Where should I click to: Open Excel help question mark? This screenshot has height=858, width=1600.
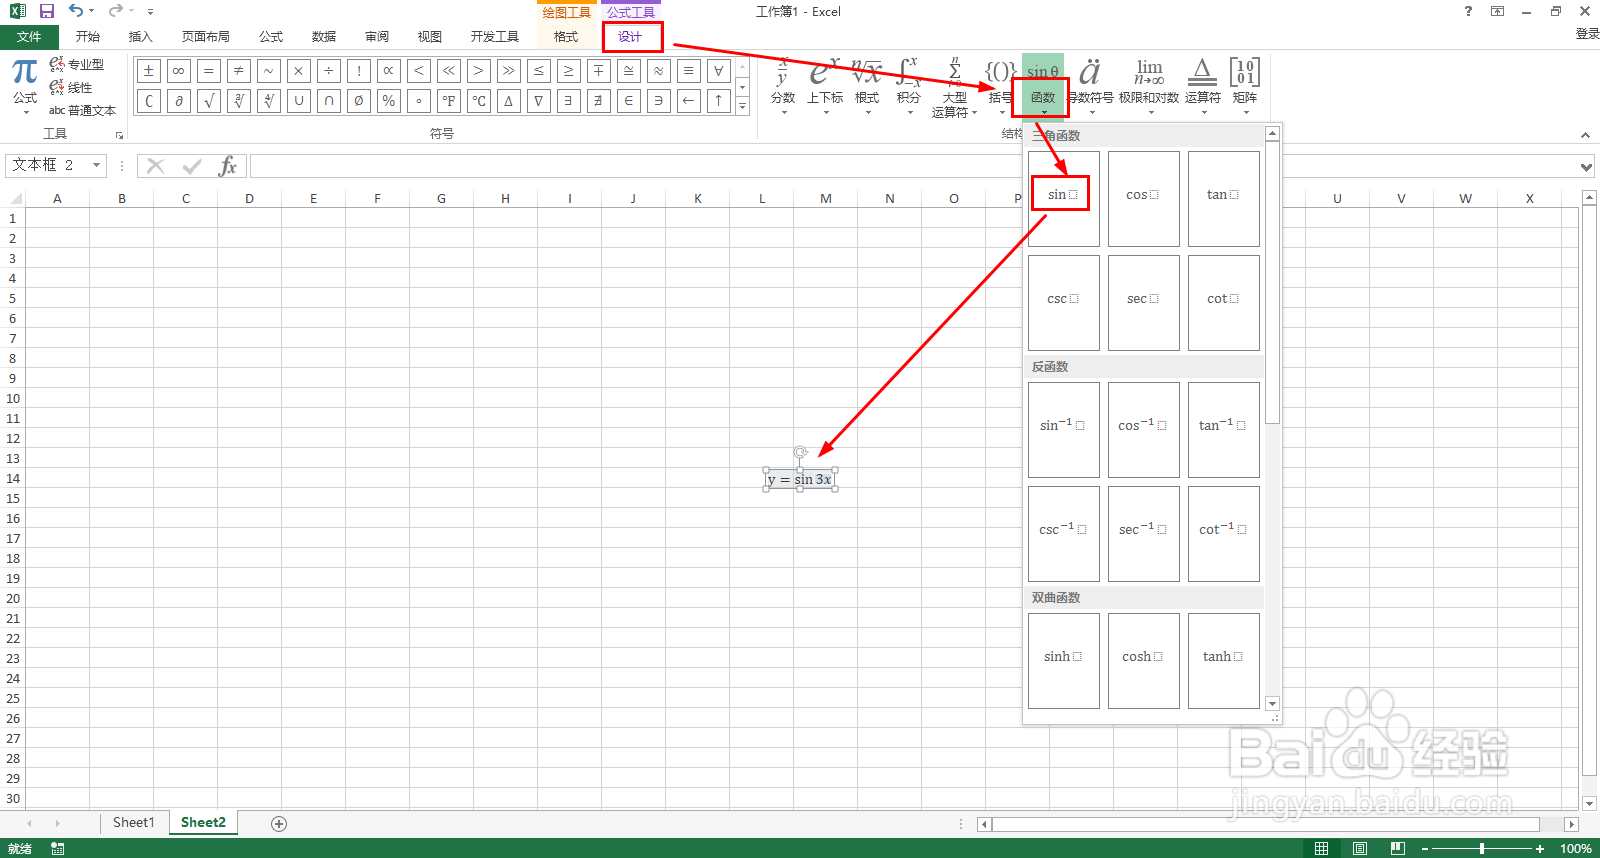[x=1468, y=11]
